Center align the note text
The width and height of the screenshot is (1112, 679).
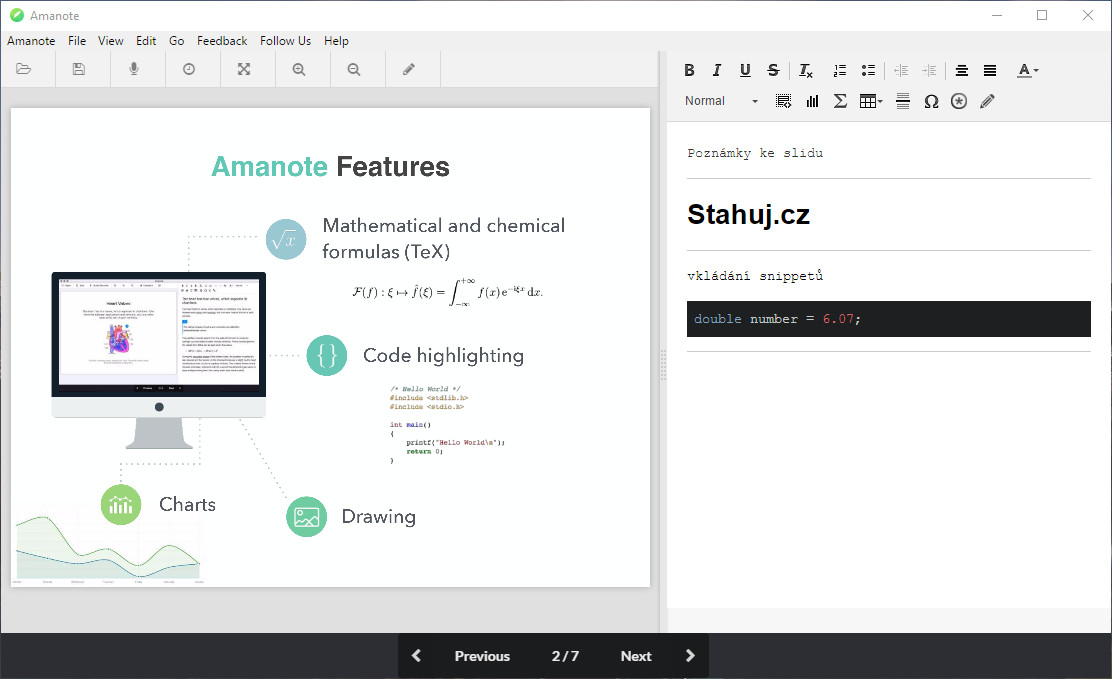point(962,70)
